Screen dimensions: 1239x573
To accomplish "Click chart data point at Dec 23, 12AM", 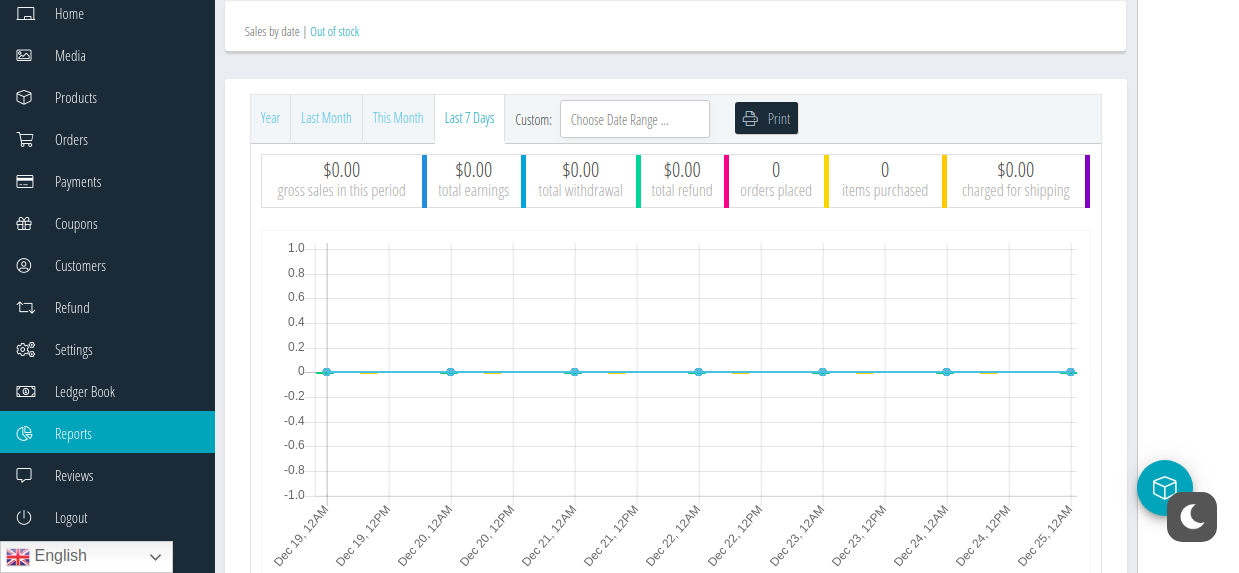I will 823,372.
